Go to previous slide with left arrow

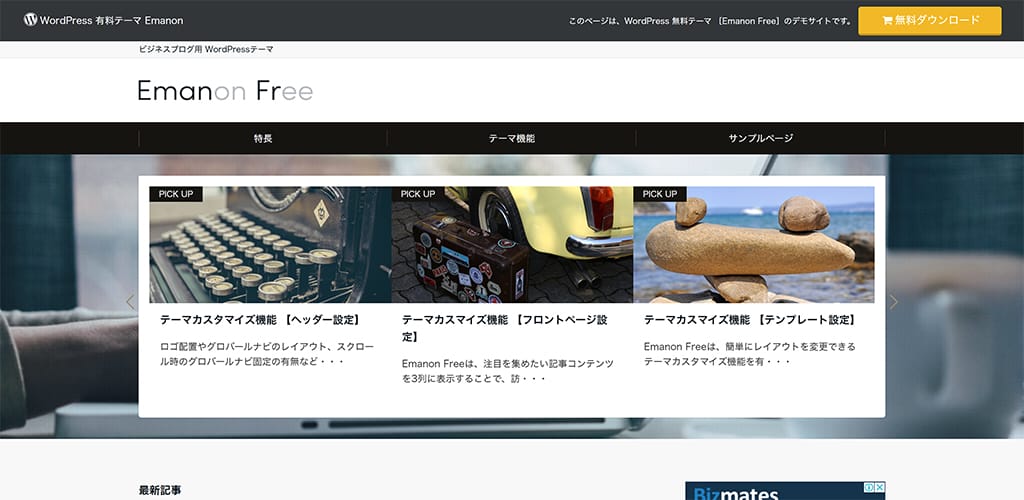130,302
